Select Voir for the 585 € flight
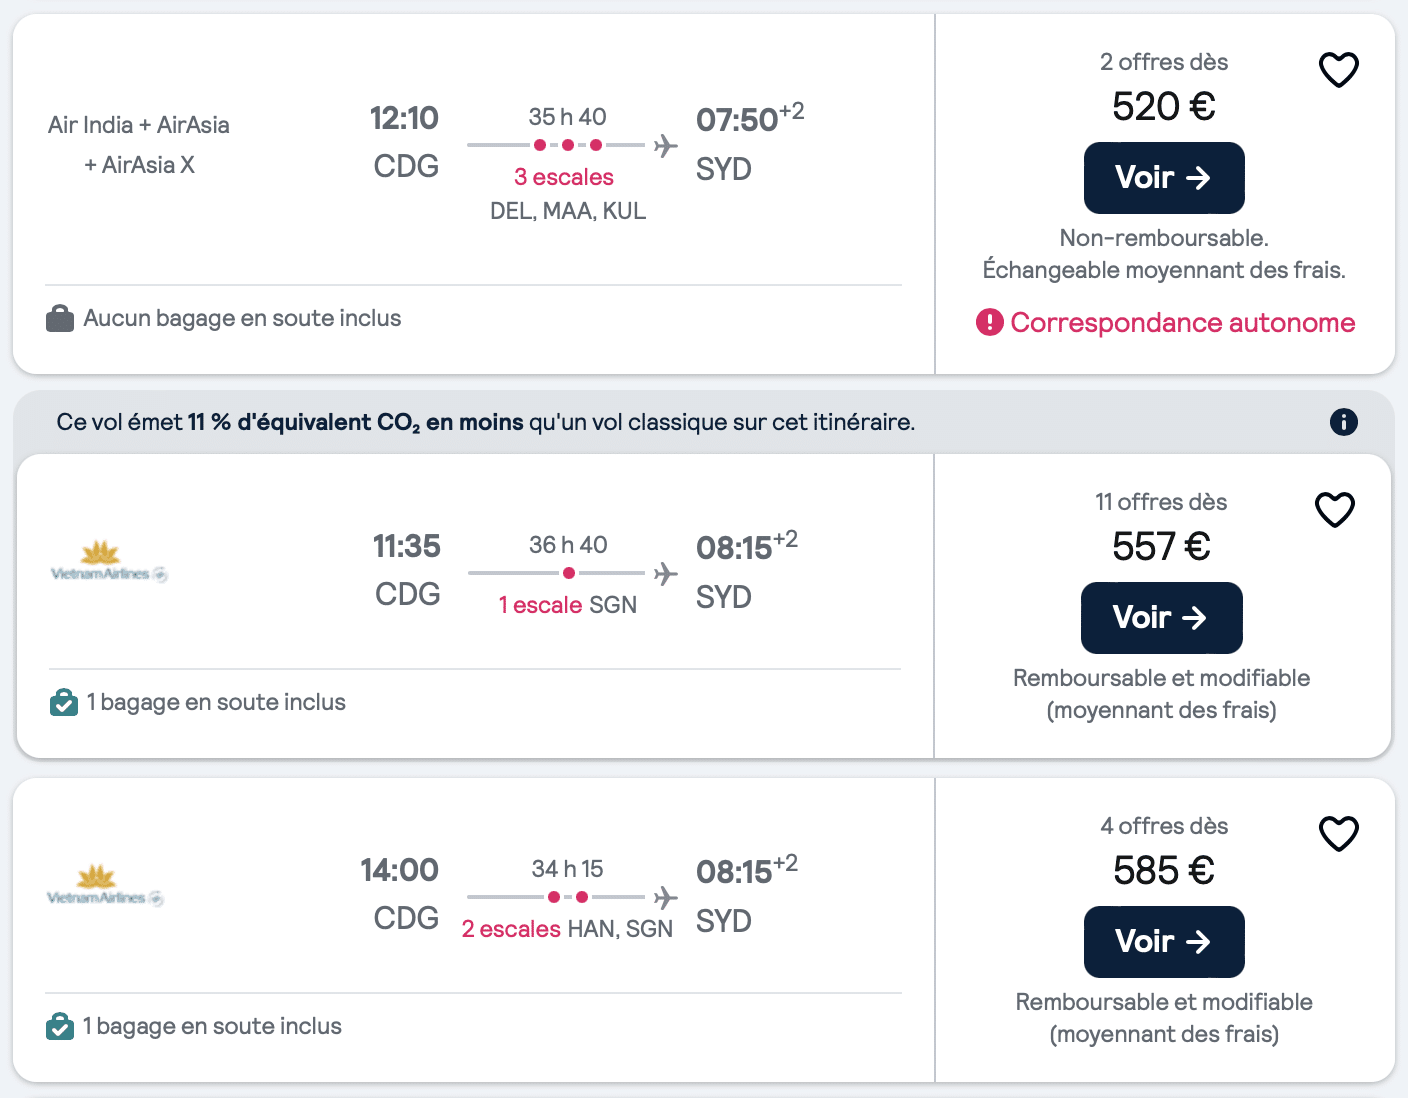 click(1164, 942)
